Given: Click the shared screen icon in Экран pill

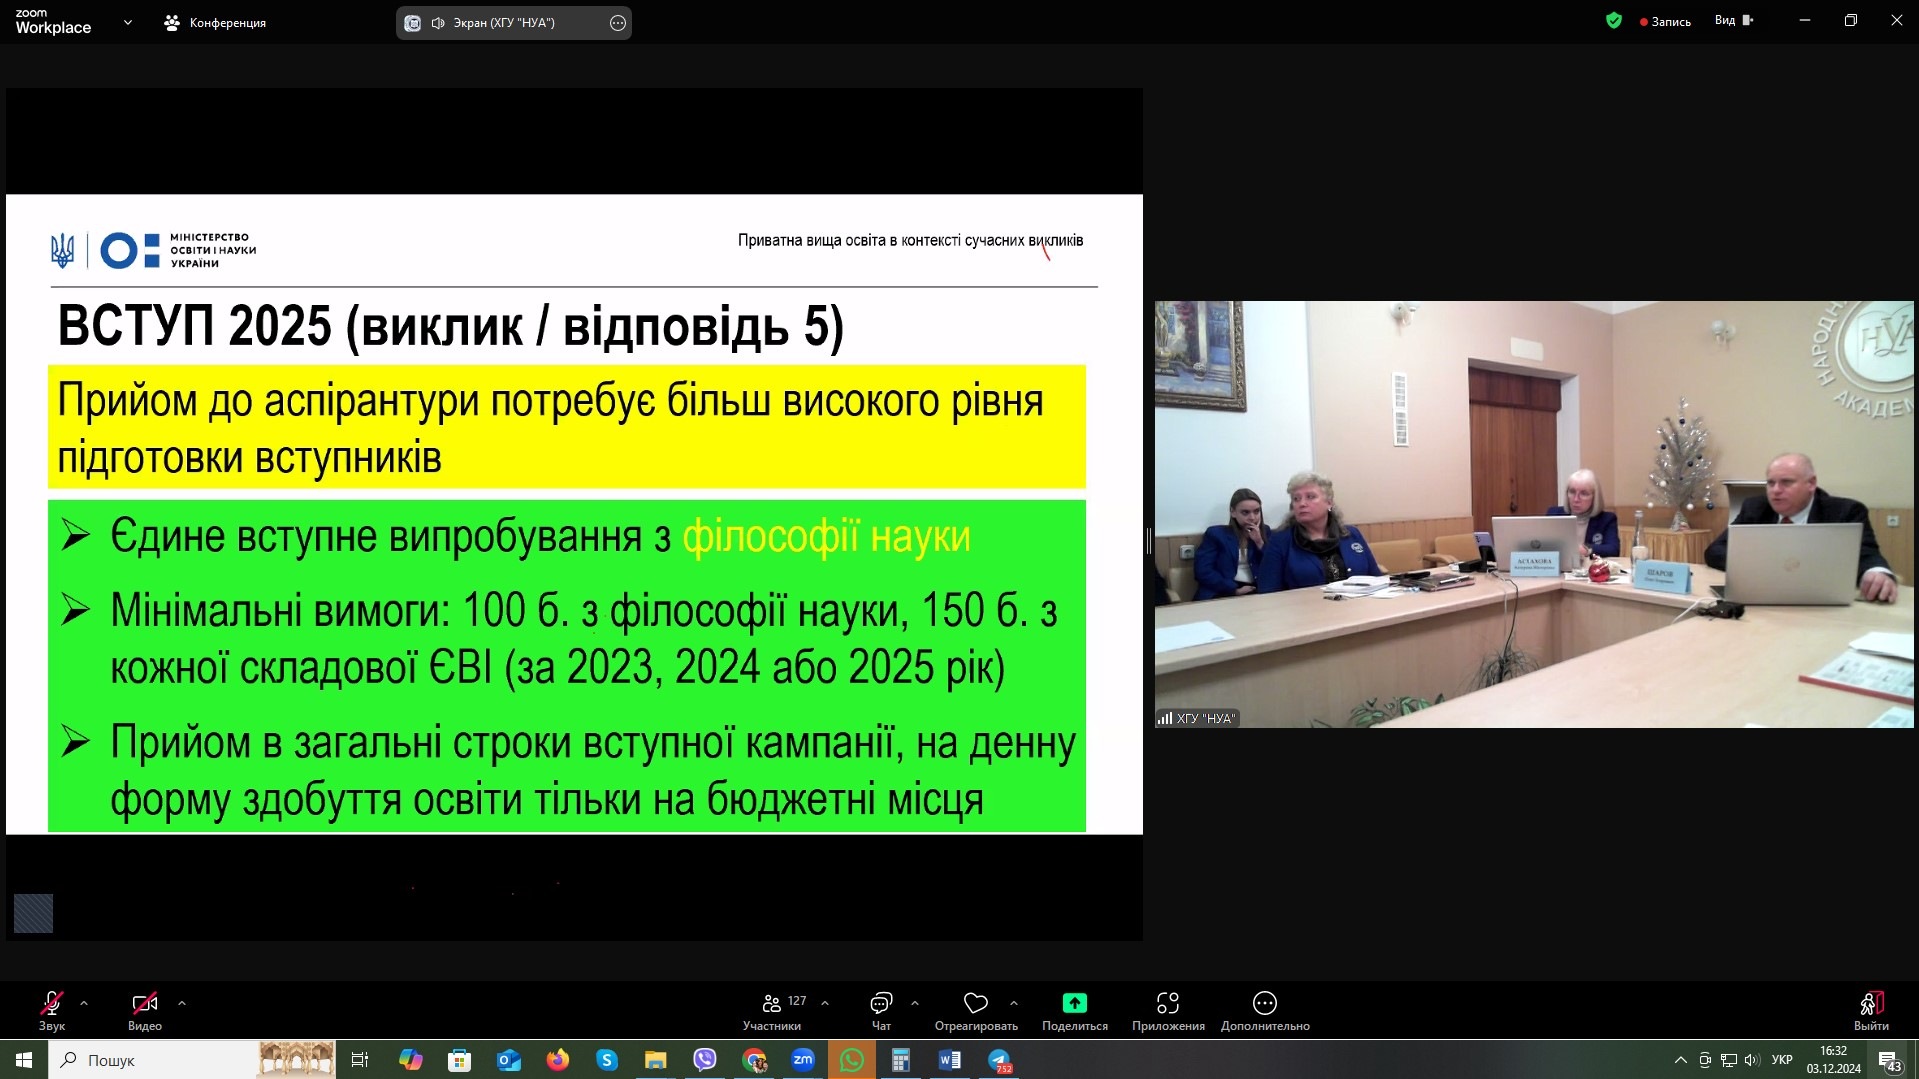Looking at the screenshot, I should point(413,23).
